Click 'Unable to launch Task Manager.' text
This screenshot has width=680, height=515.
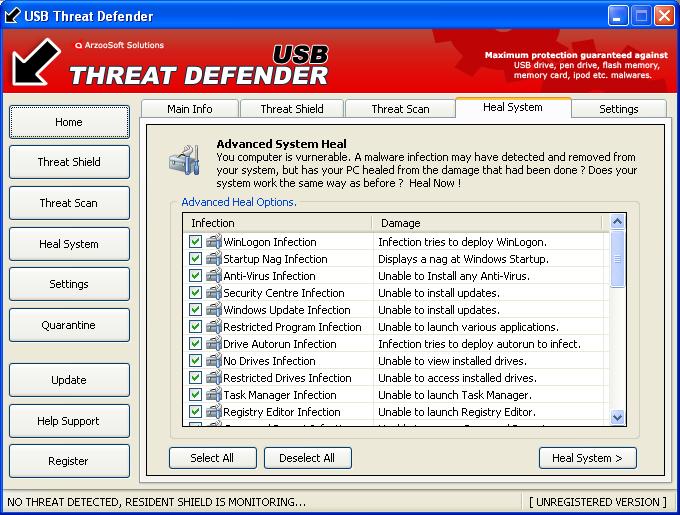(x=455, y=395)
